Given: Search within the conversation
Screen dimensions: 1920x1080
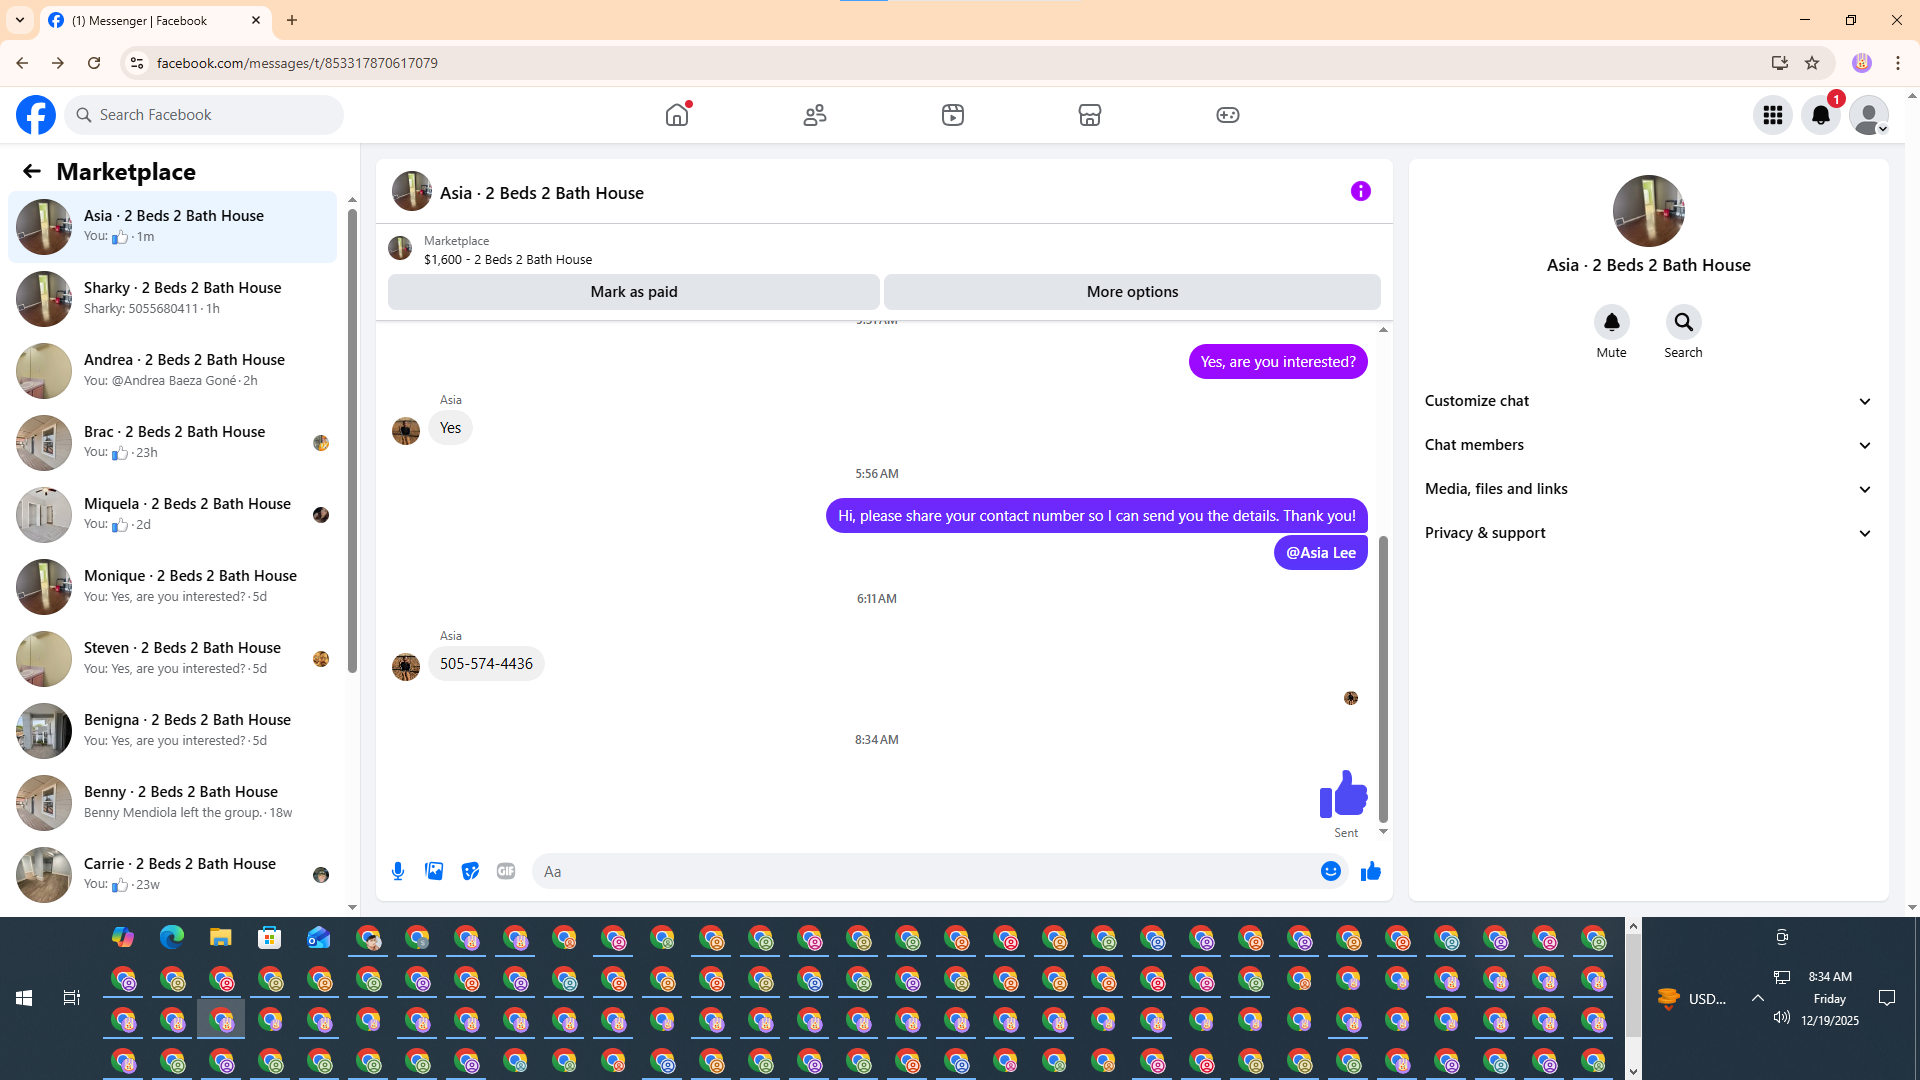Looking at the screenshot, I should [x=1683, y=323].
